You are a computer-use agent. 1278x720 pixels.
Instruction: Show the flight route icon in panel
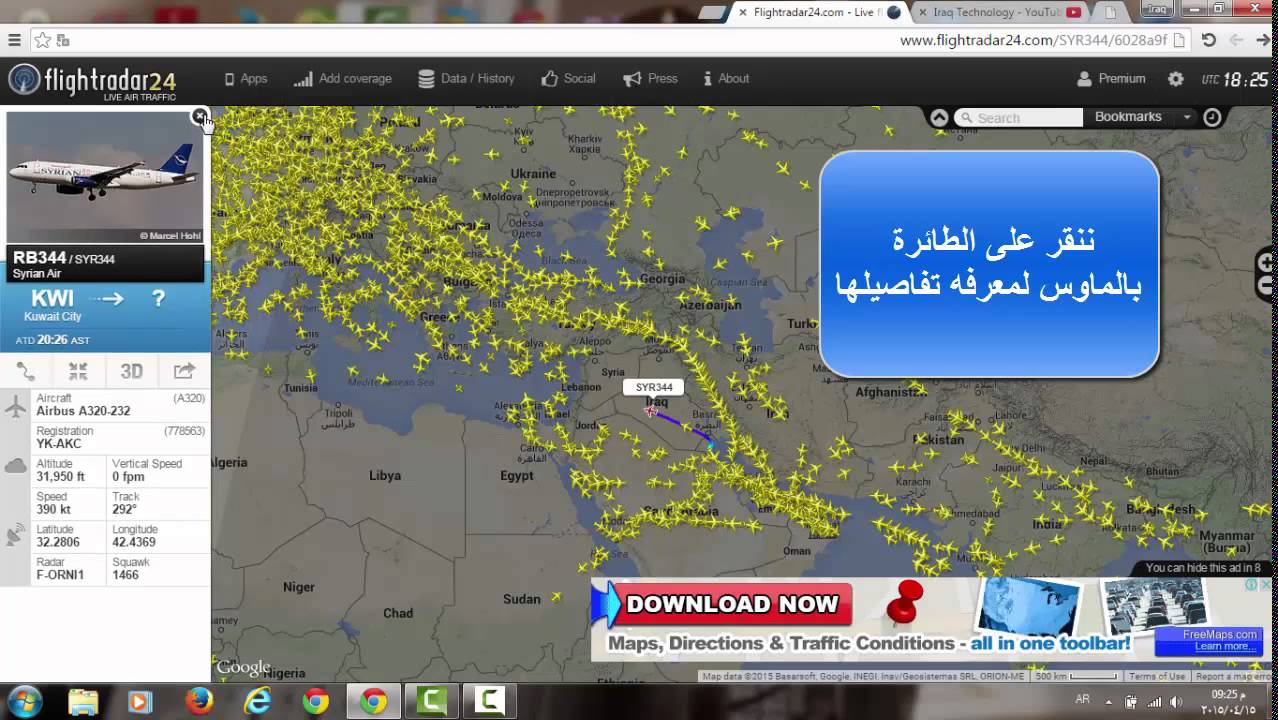click(26, 372)
